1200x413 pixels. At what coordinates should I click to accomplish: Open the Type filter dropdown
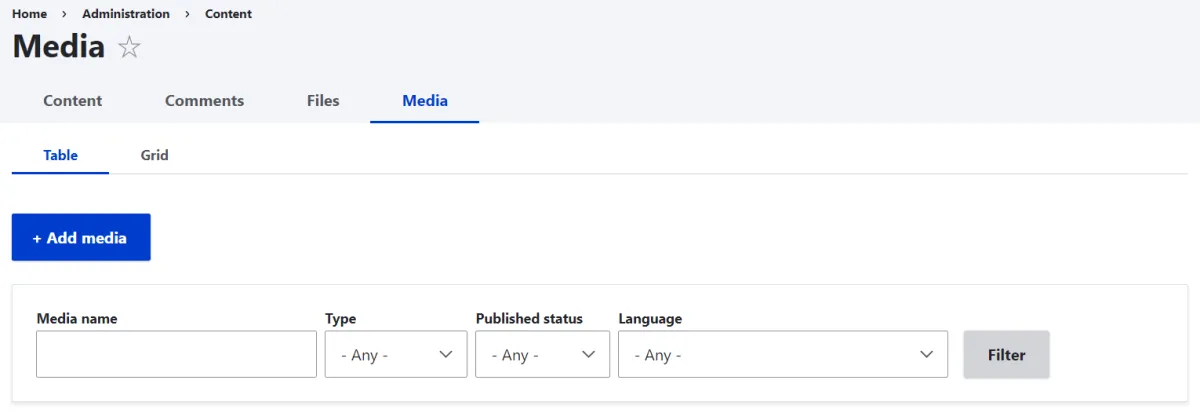(x=396, y=354)
